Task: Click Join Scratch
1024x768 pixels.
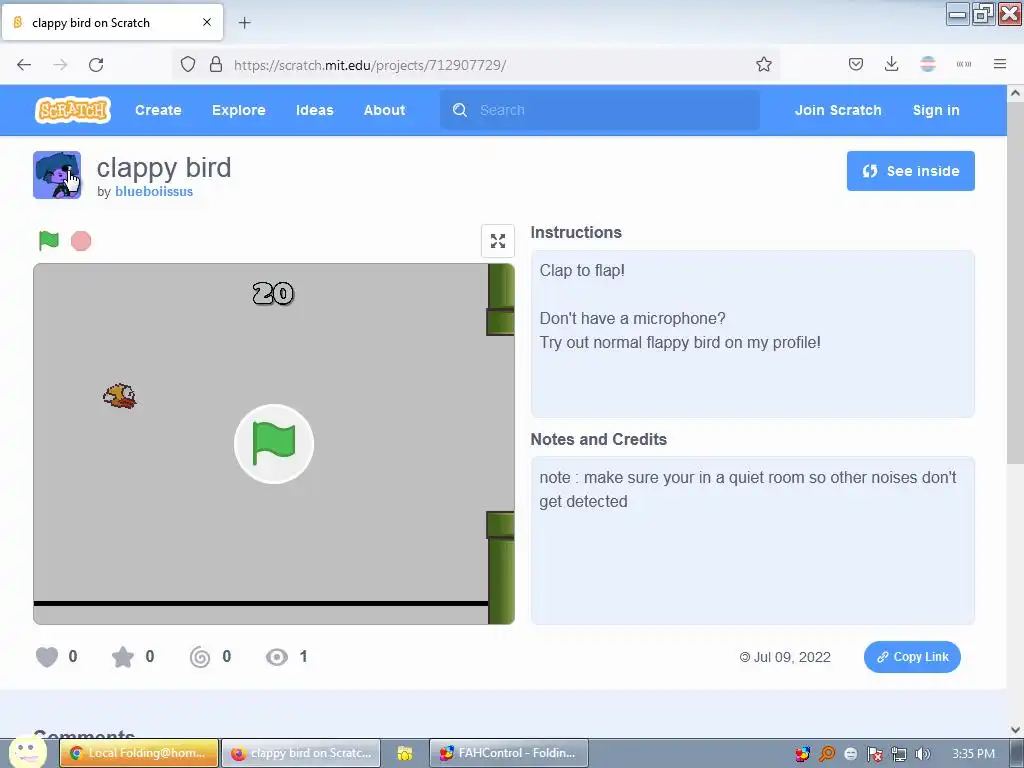Action: pos(838,110)
